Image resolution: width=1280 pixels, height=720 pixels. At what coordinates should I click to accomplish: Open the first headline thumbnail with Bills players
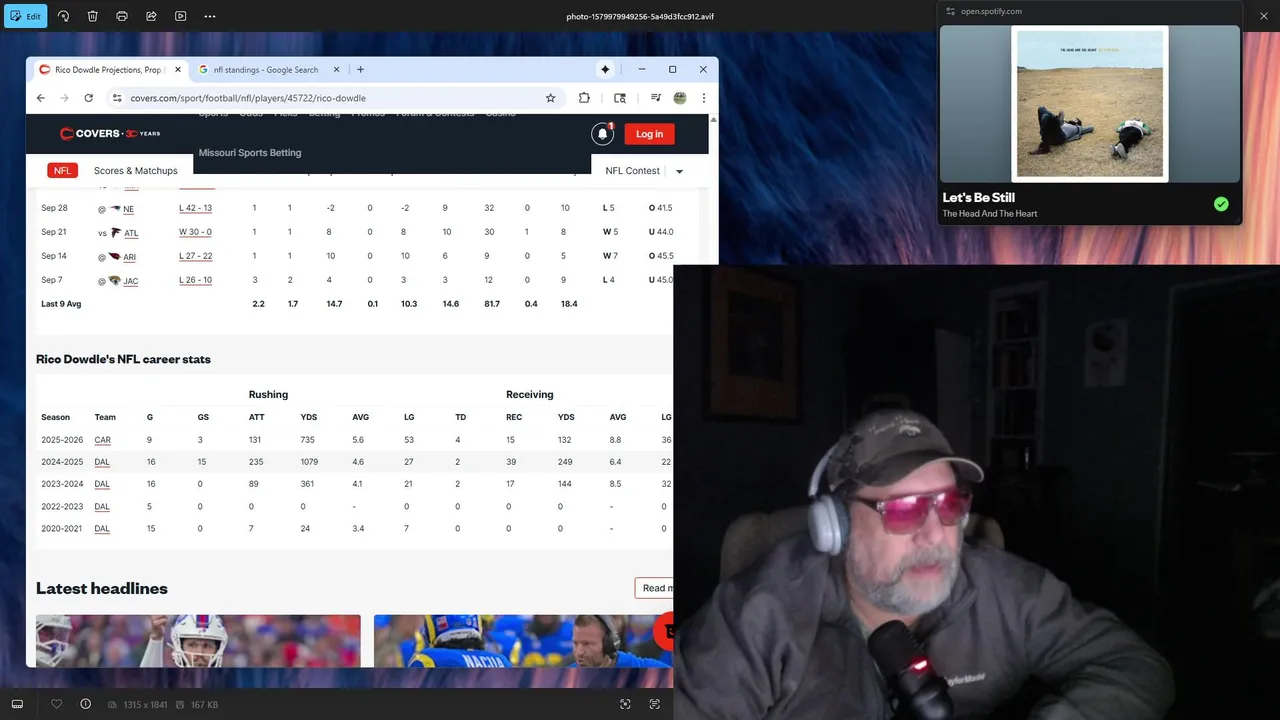point(198,641)
